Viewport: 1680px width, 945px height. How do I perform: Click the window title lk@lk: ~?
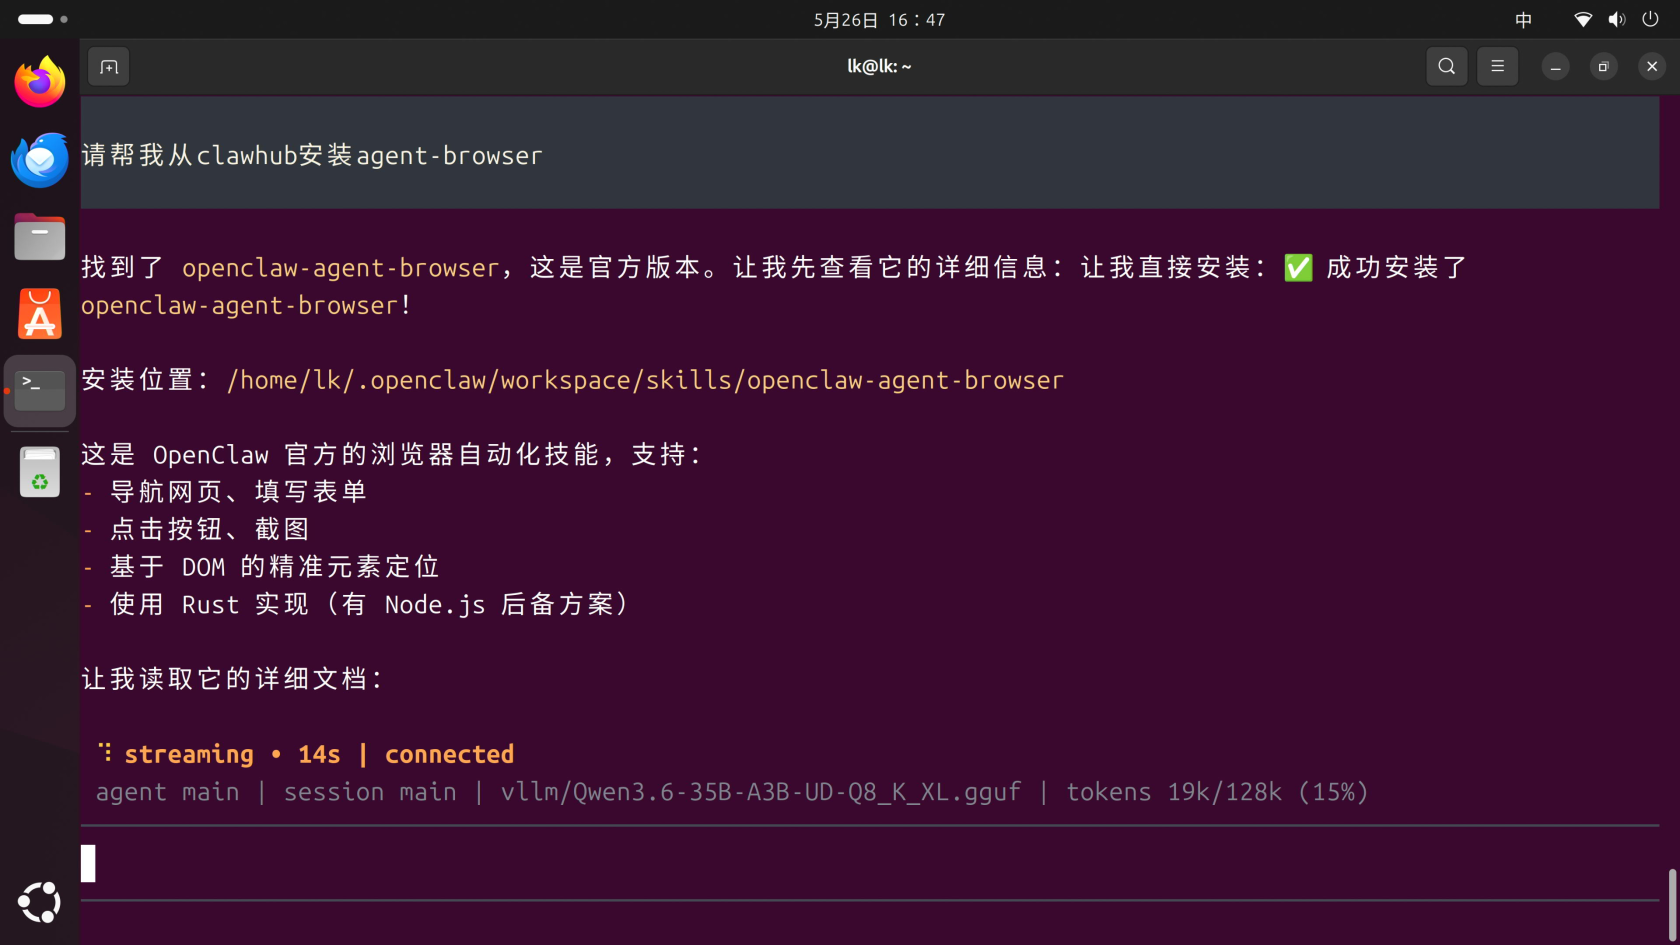pyautogui.click(x=879, y=66)
